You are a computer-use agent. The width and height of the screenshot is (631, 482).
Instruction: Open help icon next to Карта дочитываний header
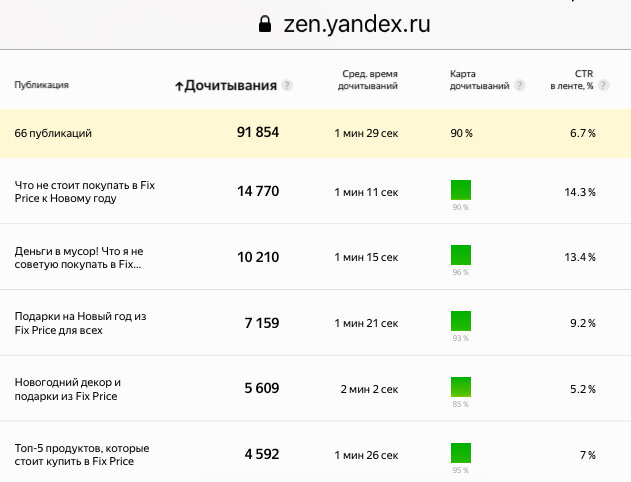(520, 85)
